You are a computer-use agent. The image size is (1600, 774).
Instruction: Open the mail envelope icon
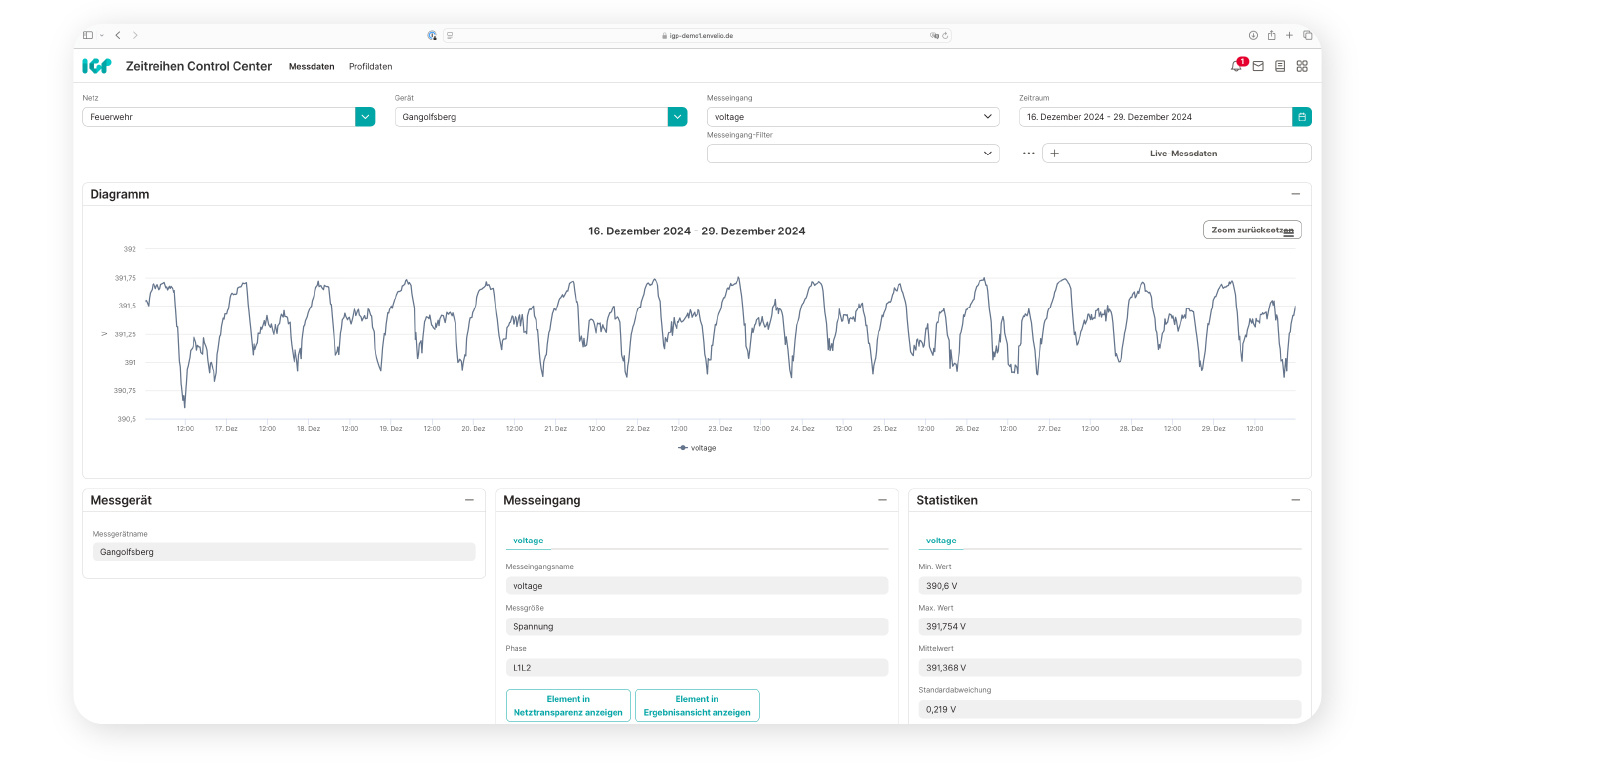point(1258,66)
